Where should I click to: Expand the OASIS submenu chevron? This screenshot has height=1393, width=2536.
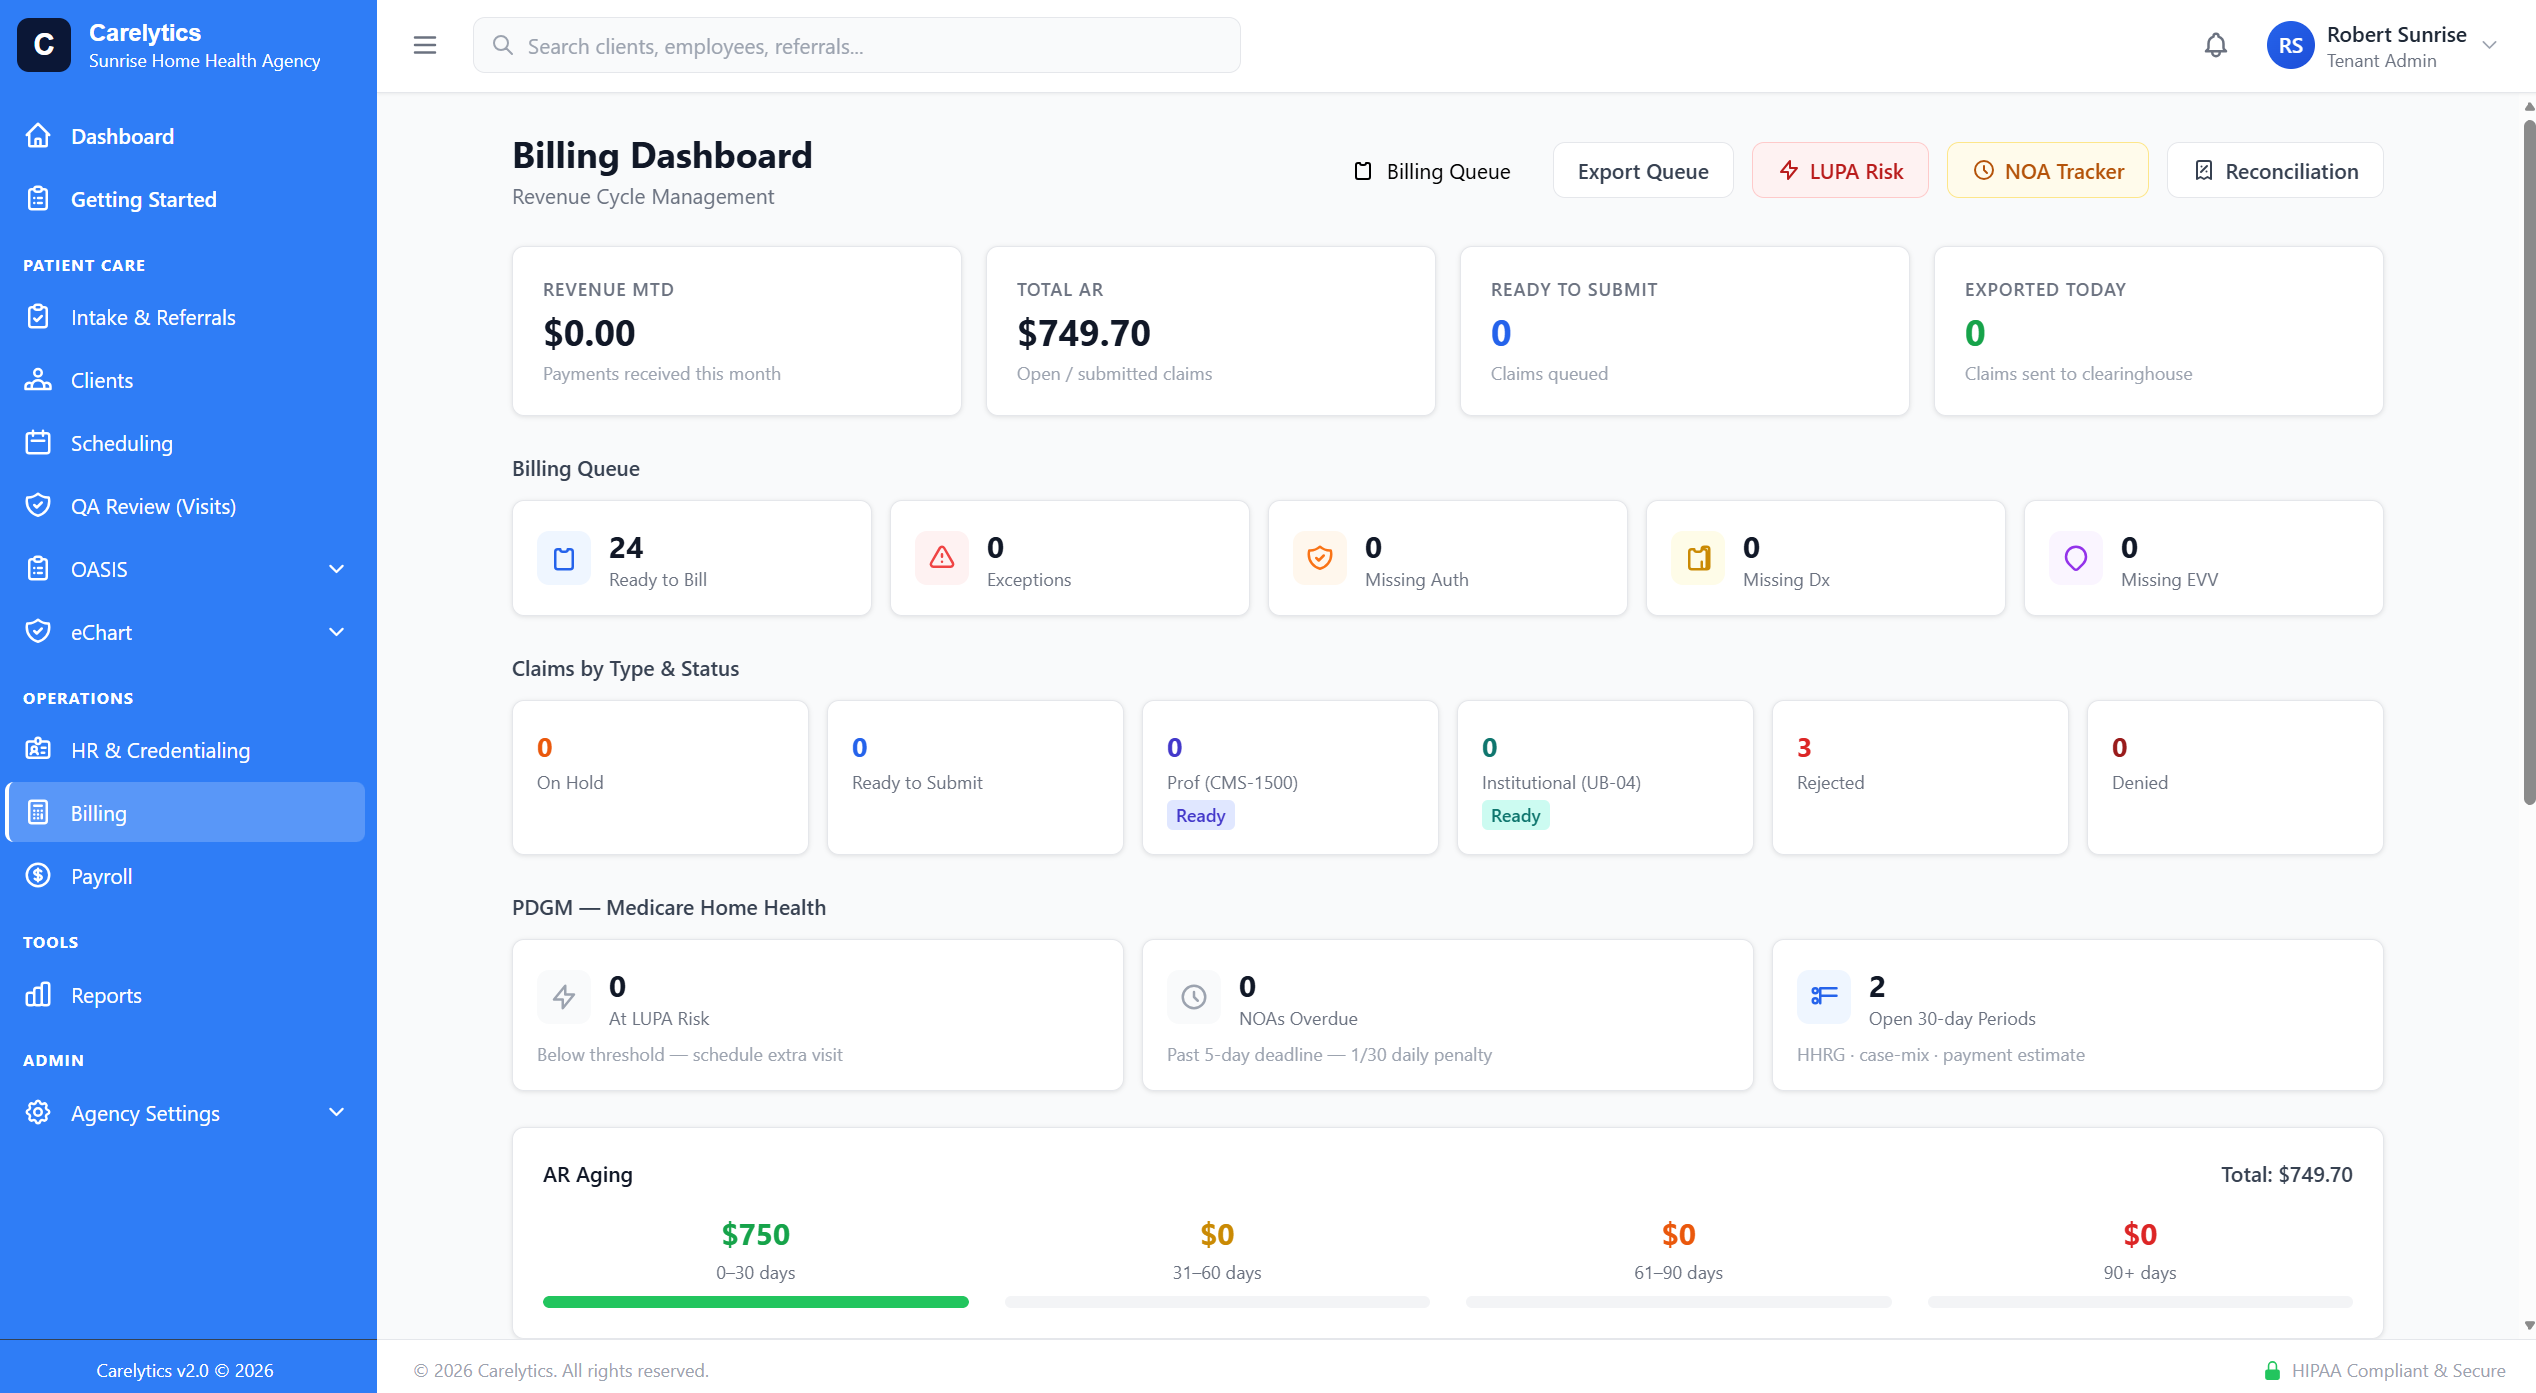click(x=337, y=569)
